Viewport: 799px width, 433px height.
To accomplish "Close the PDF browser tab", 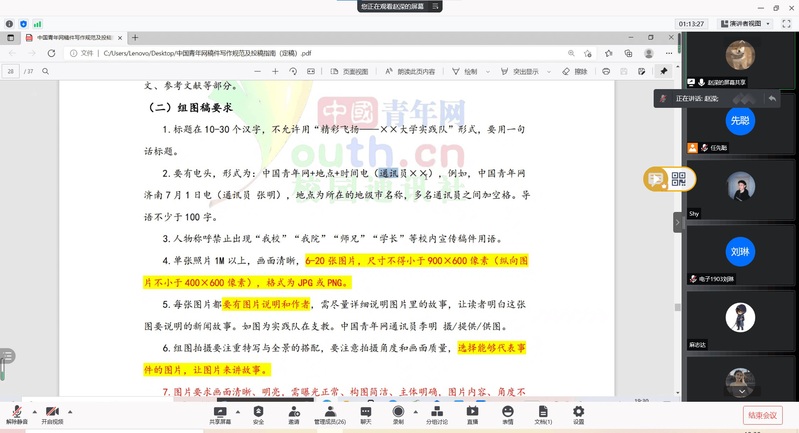I will click(x=120, y=38).
